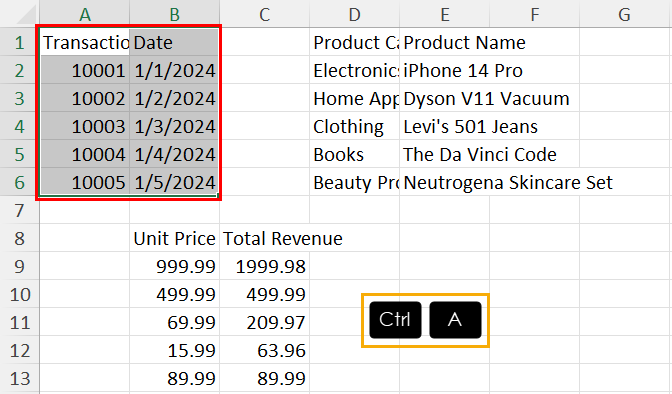Select row 3 header

click(x=20, y=98)
